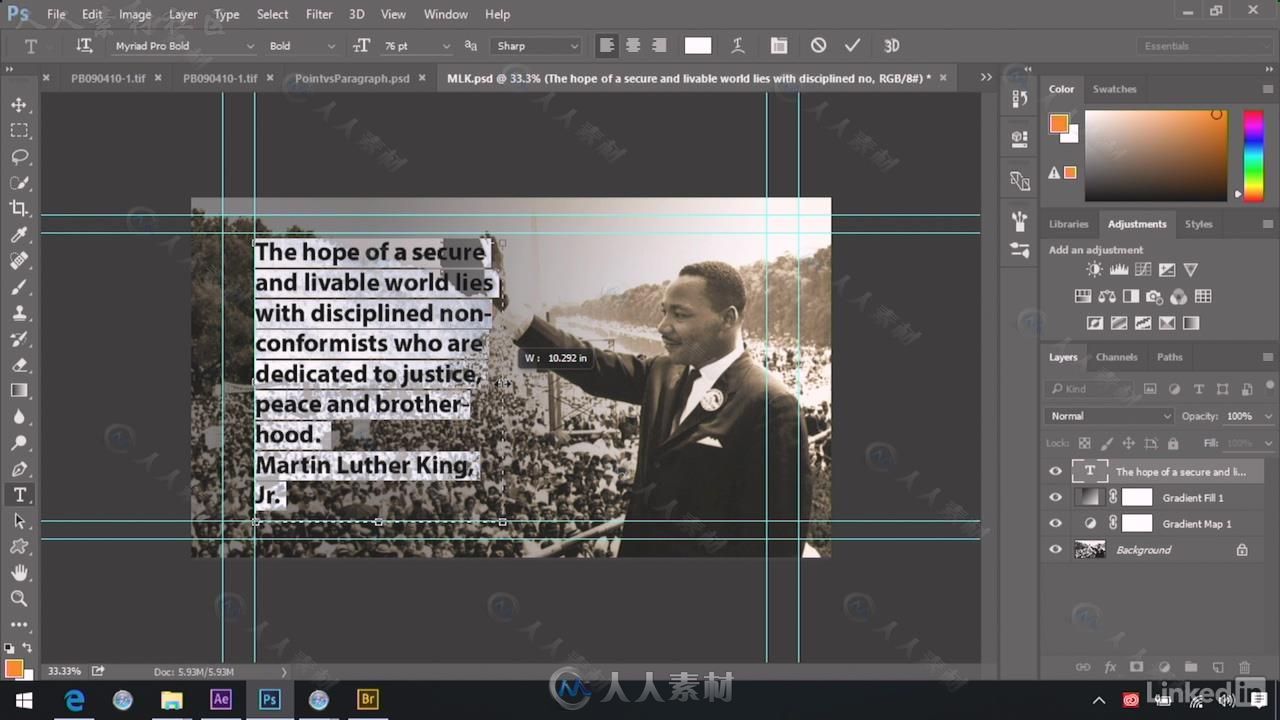Center align the text
1280x720 pixels.
coord(633,46)
